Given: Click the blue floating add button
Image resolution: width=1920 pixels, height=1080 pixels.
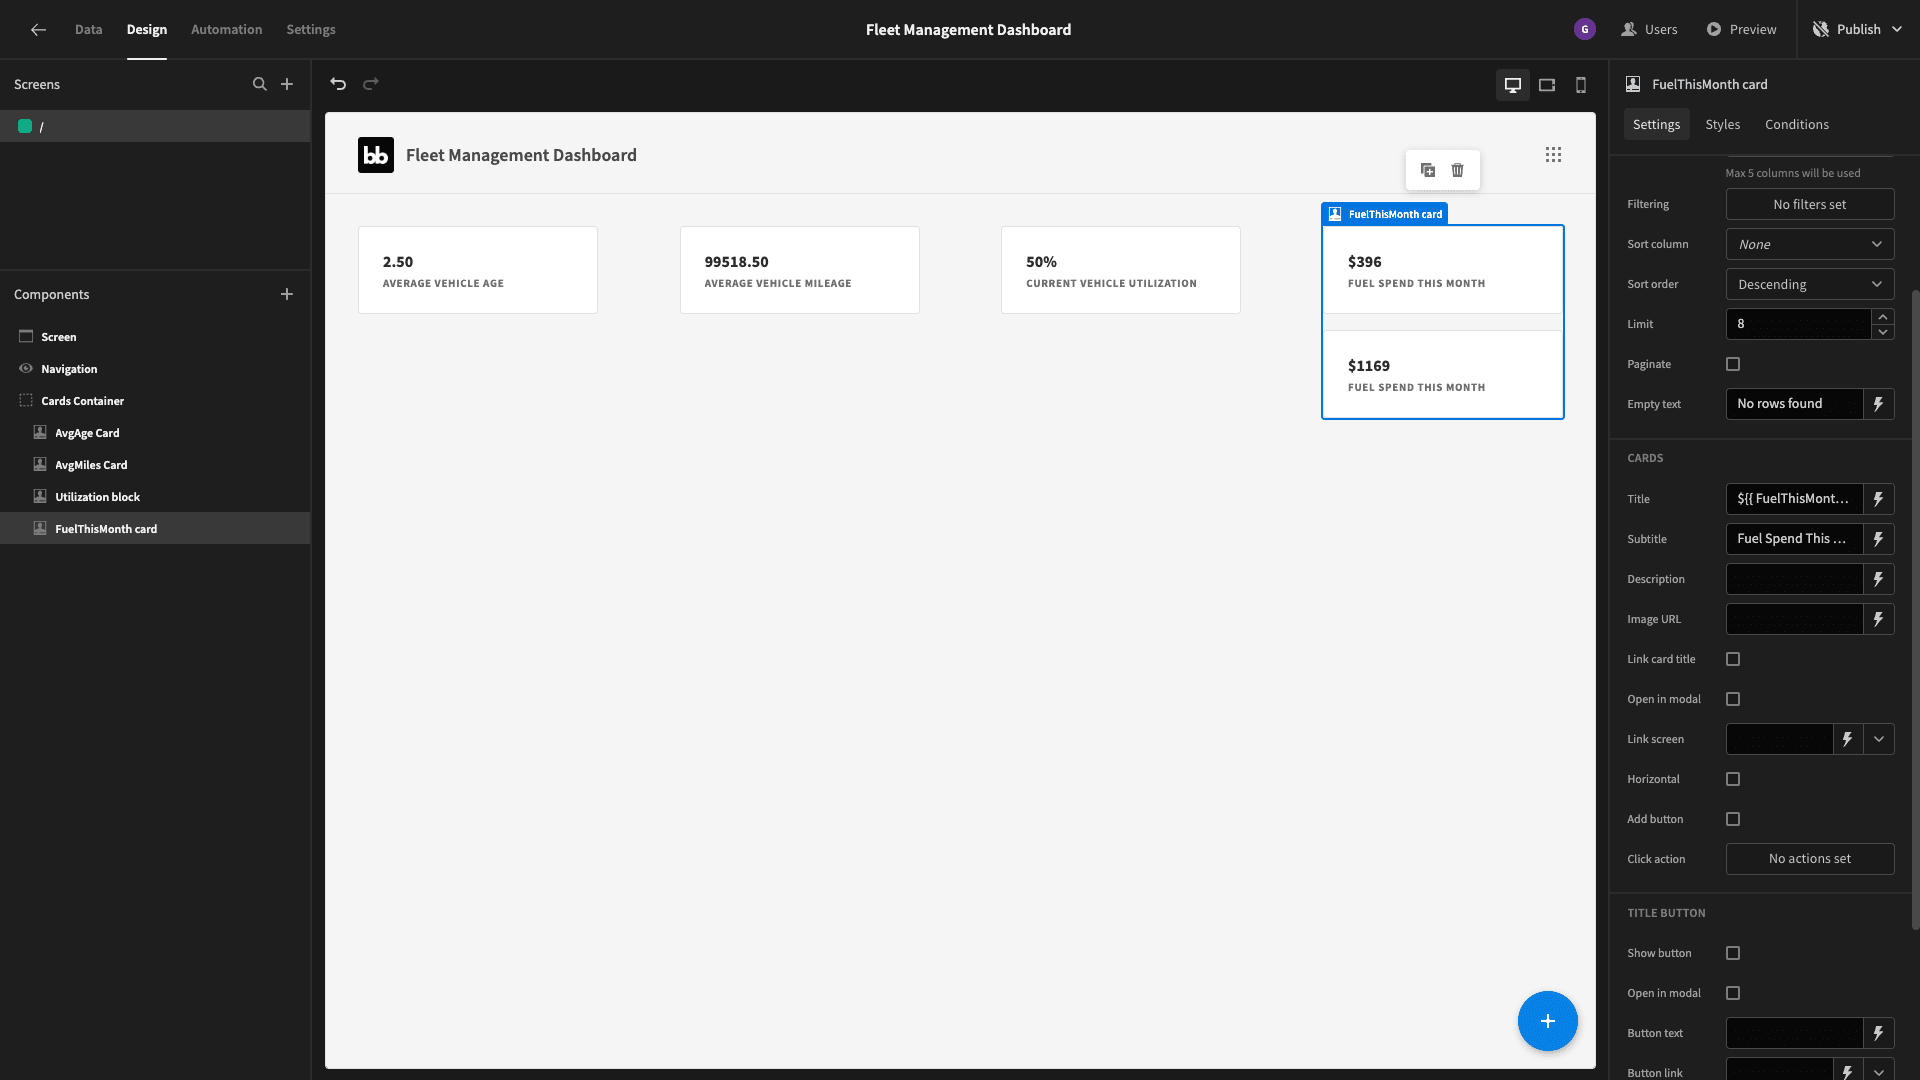Looking at the screenshot, I should [1548, 1021].
